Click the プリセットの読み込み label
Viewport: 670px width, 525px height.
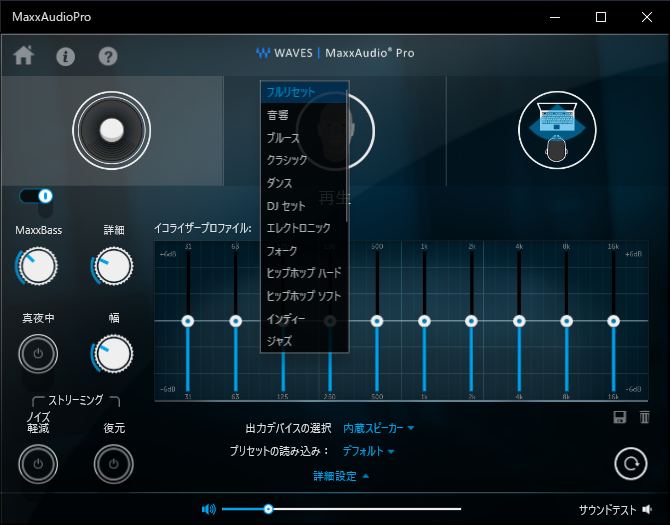(279, 451)
